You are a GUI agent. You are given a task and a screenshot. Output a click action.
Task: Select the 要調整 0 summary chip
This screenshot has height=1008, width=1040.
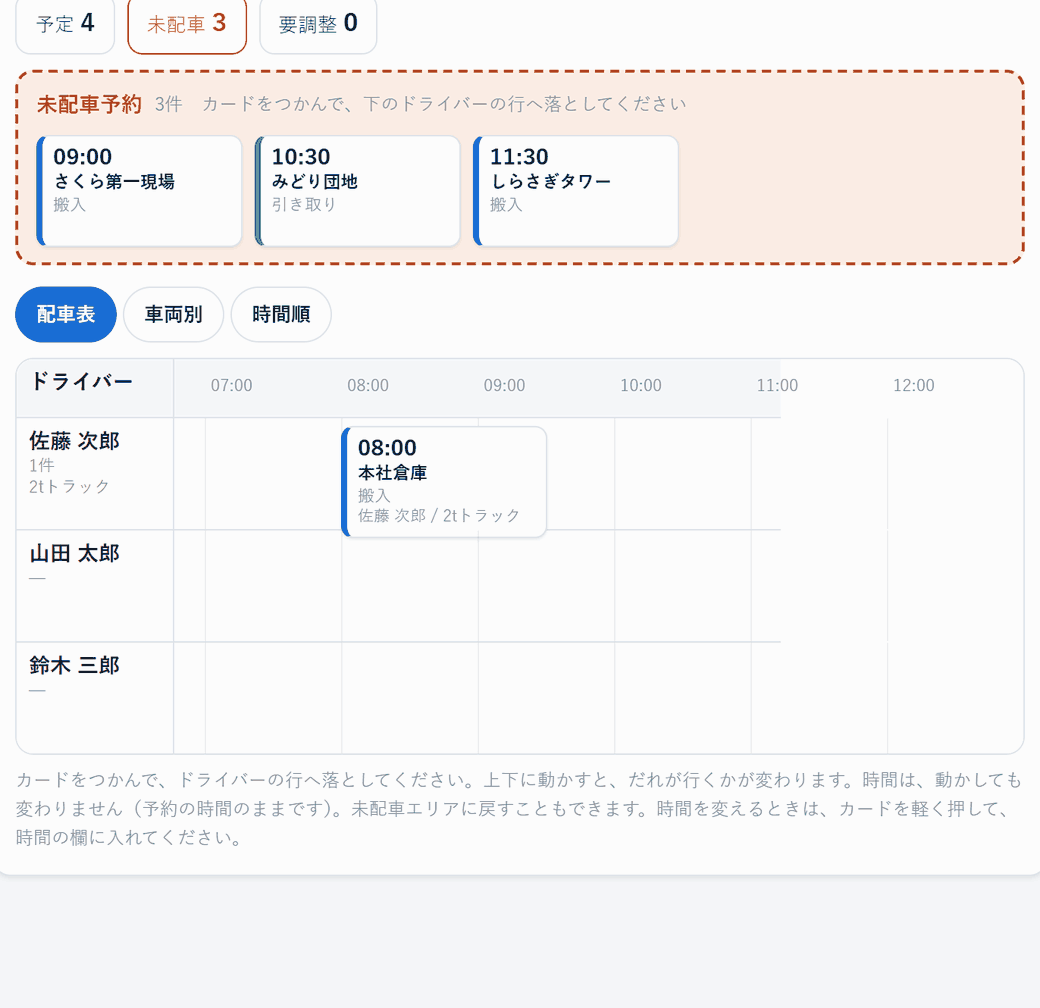[318, 25]
